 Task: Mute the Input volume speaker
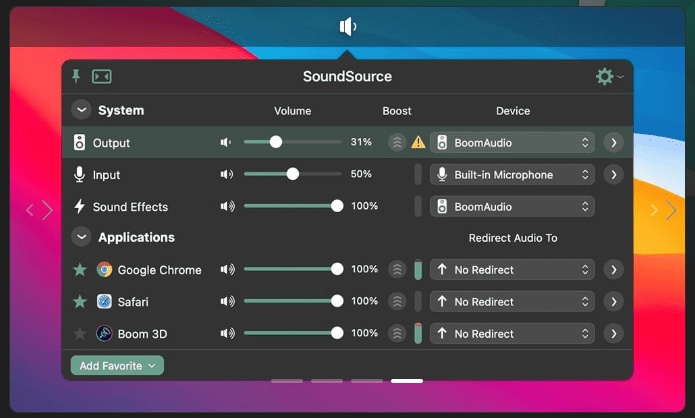tap(227, 174)
